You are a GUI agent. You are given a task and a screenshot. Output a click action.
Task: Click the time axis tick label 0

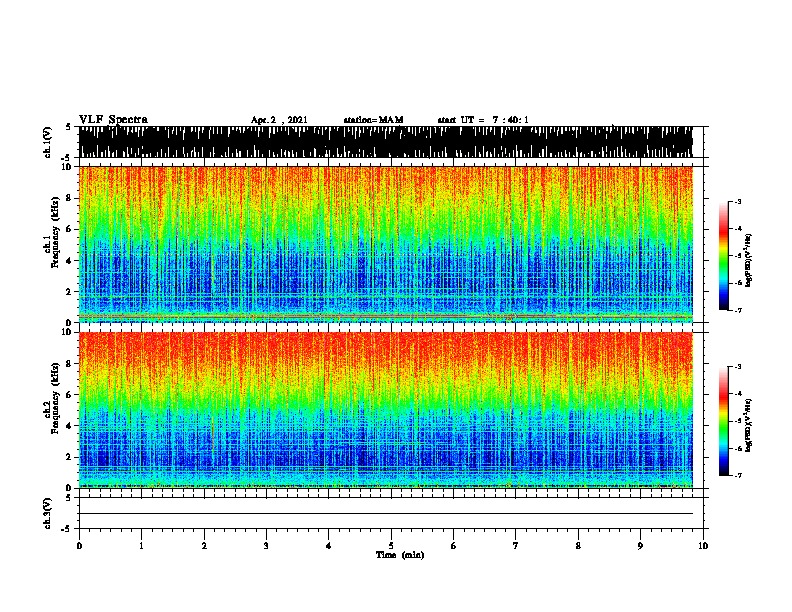click(x=79, y=546)
